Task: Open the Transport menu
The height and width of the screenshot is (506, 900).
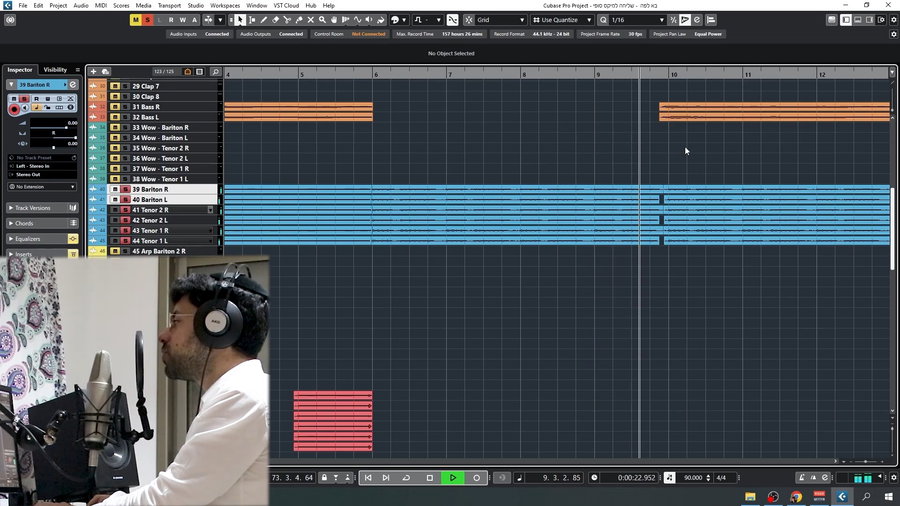Action: pyautogui.click(x=169, y=5)
